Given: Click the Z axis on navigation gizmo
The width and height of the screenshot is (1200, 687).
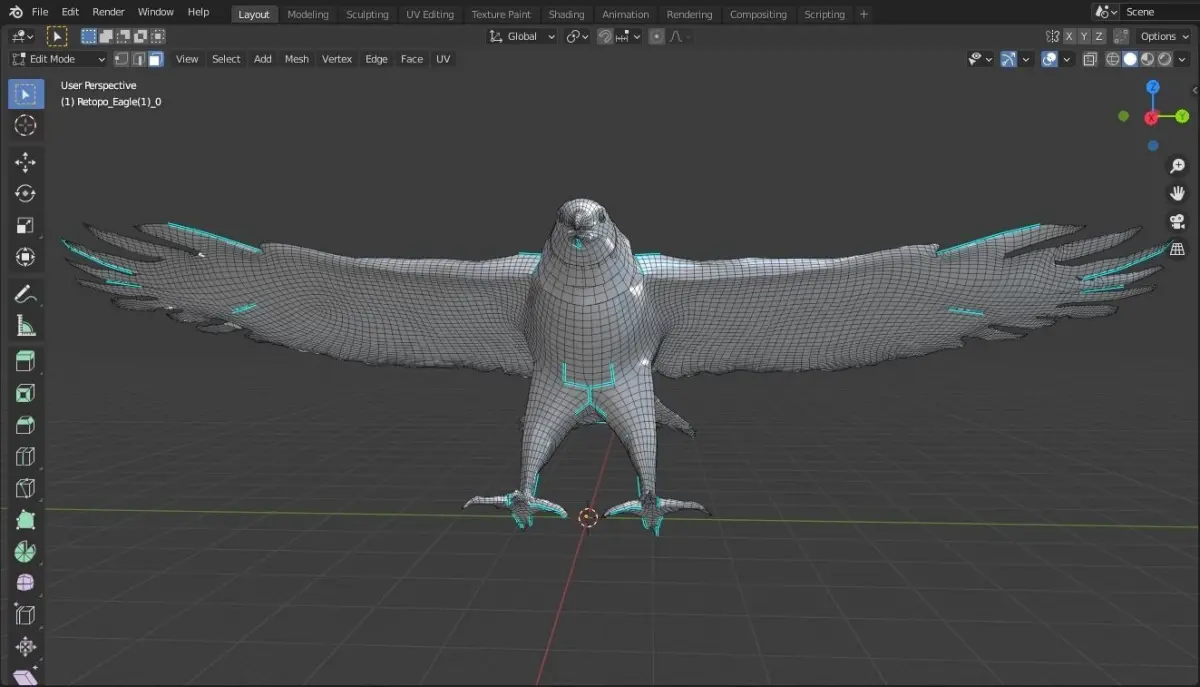Looking at the screenshot, I should click(1153, 87).
